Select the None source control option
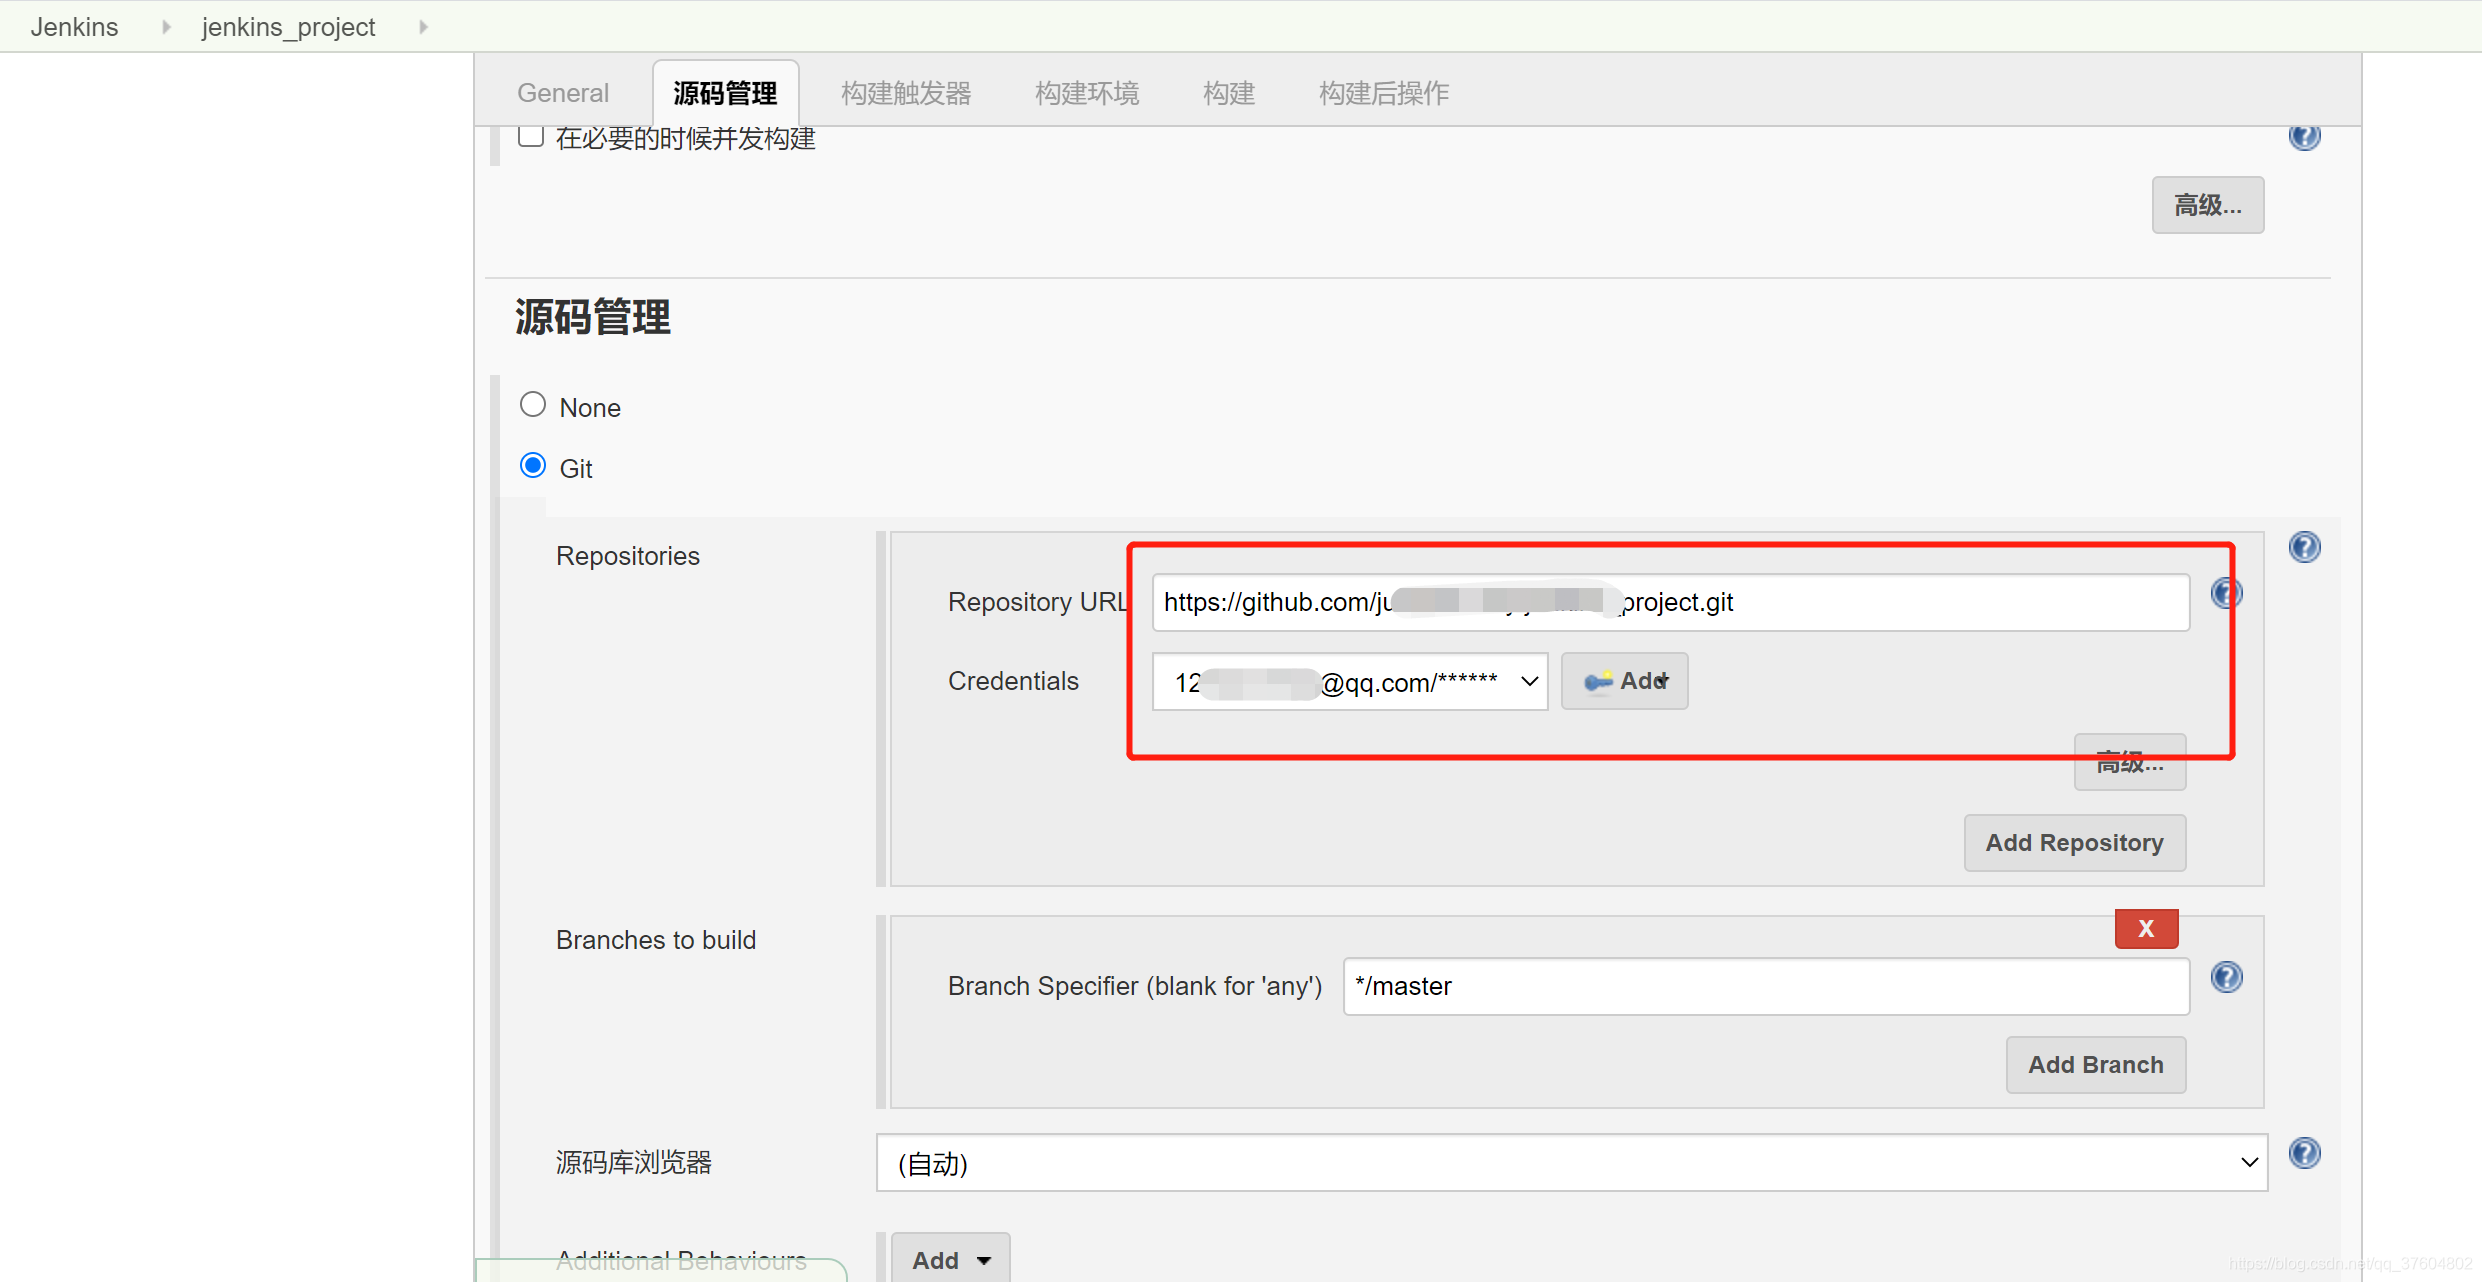The image size is (2482, 1282). pos(532,404)
